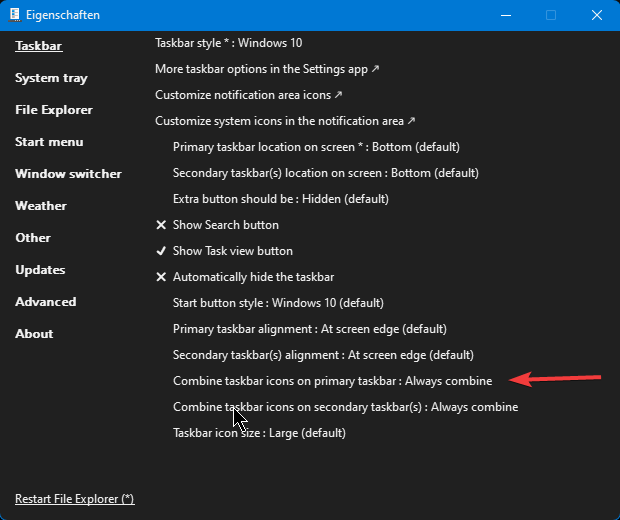This screenshot has height=520, width=620.
Task: Go to the Window switcher section
Action: [68, 174]
